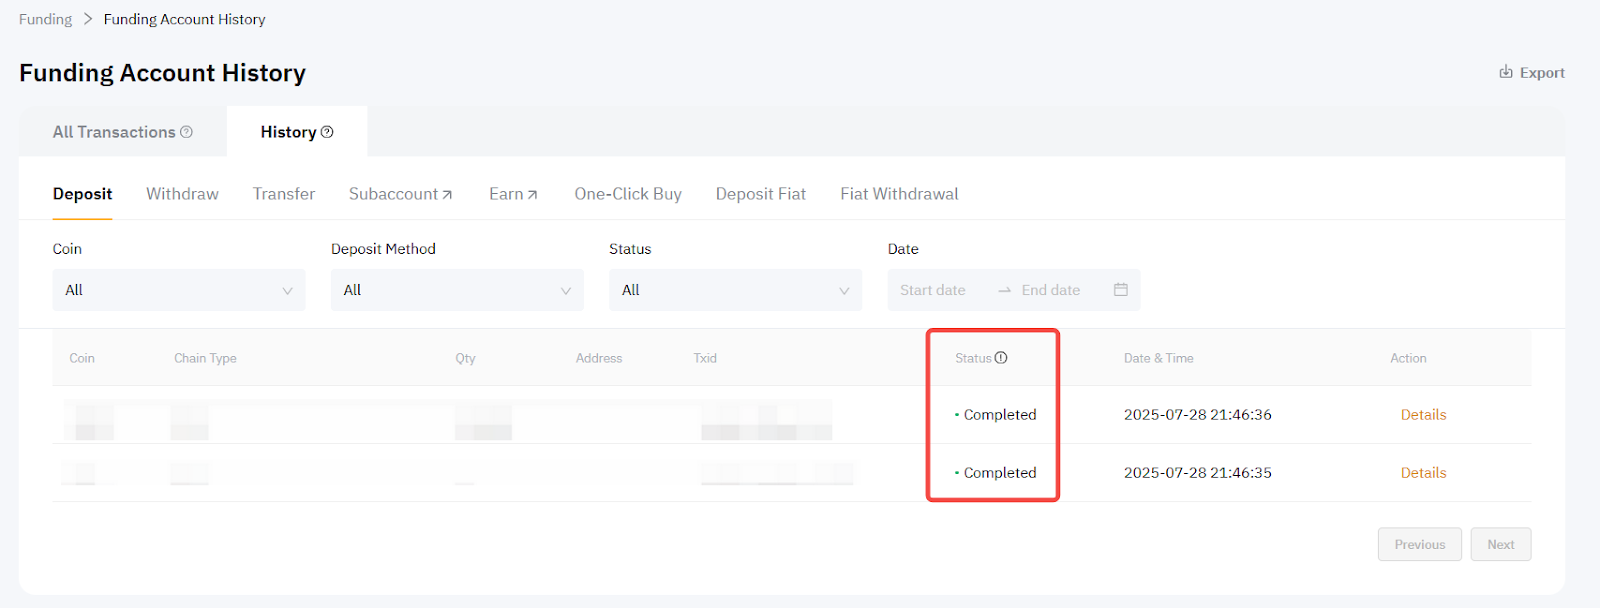Click the Status column info icon
The image size is (1600, 608).
point(1001,358)
